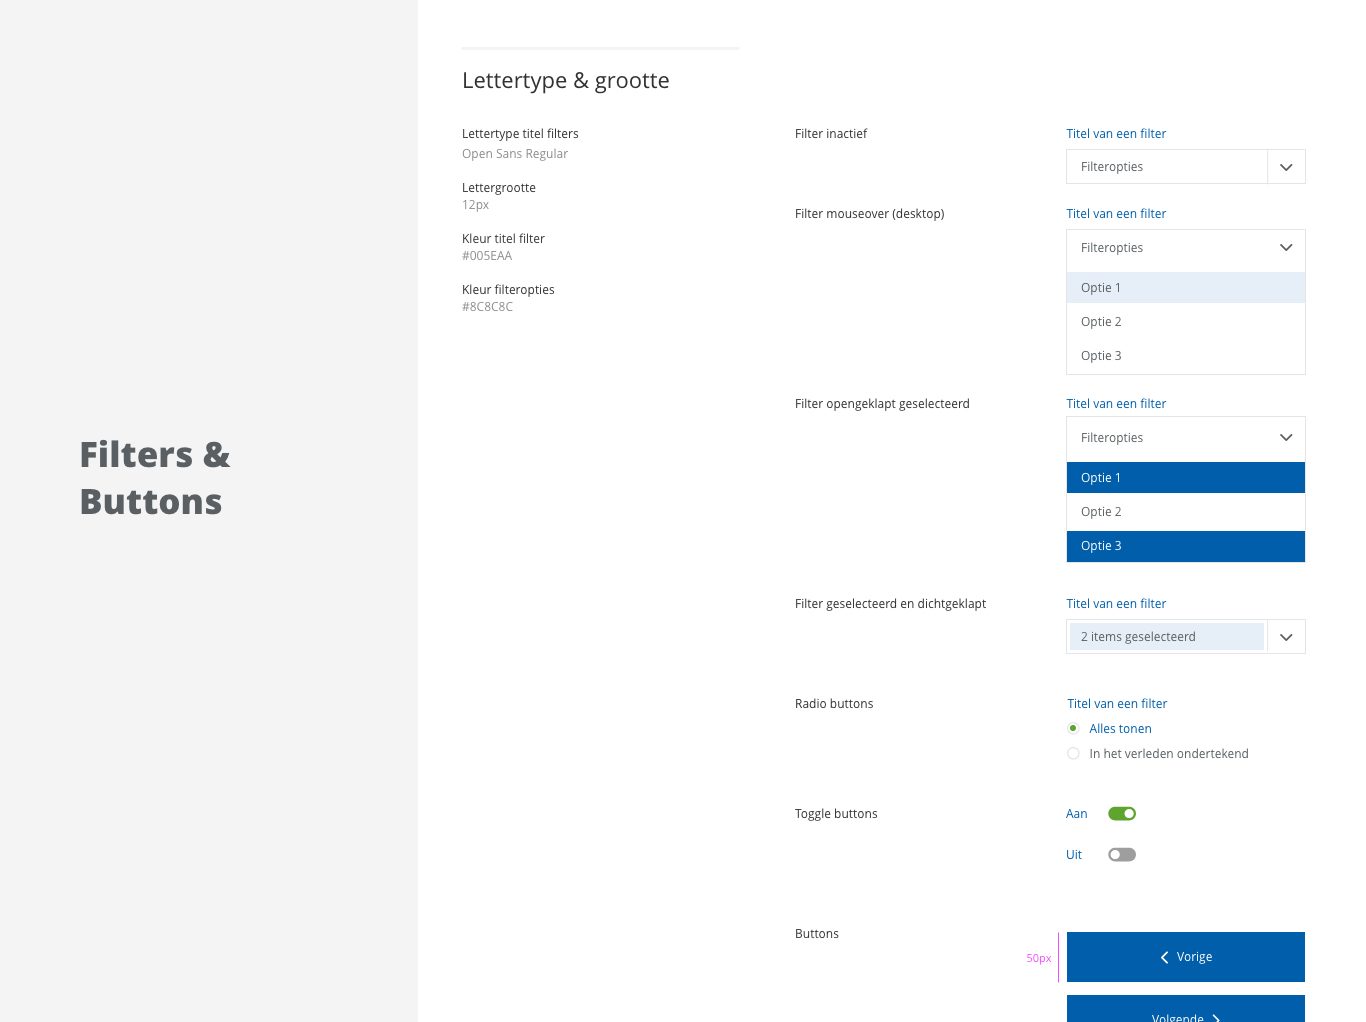The height and width of the screenshot is (1022, 1366).
Task: Click the left chevron icon in Vorige
Action: click(1164, 957)
